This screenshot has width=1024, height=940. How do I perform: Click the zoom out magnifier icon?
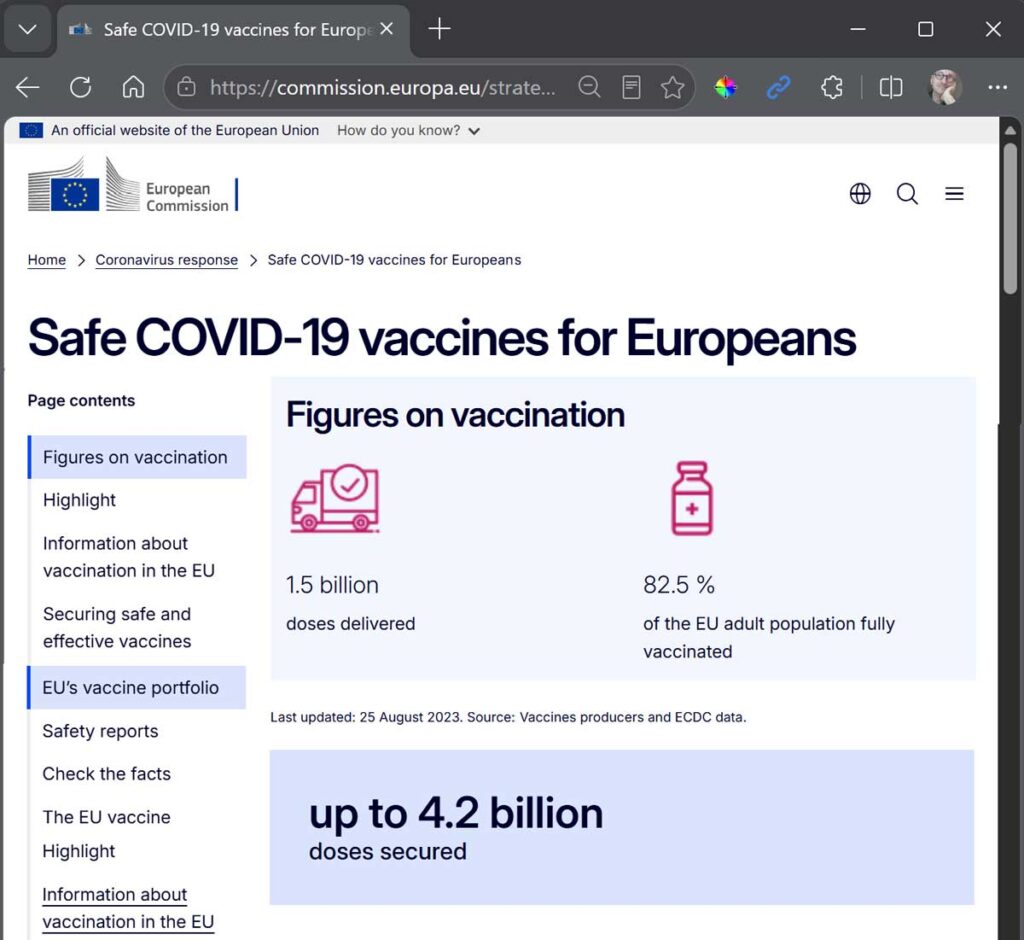tap(589, 87)
